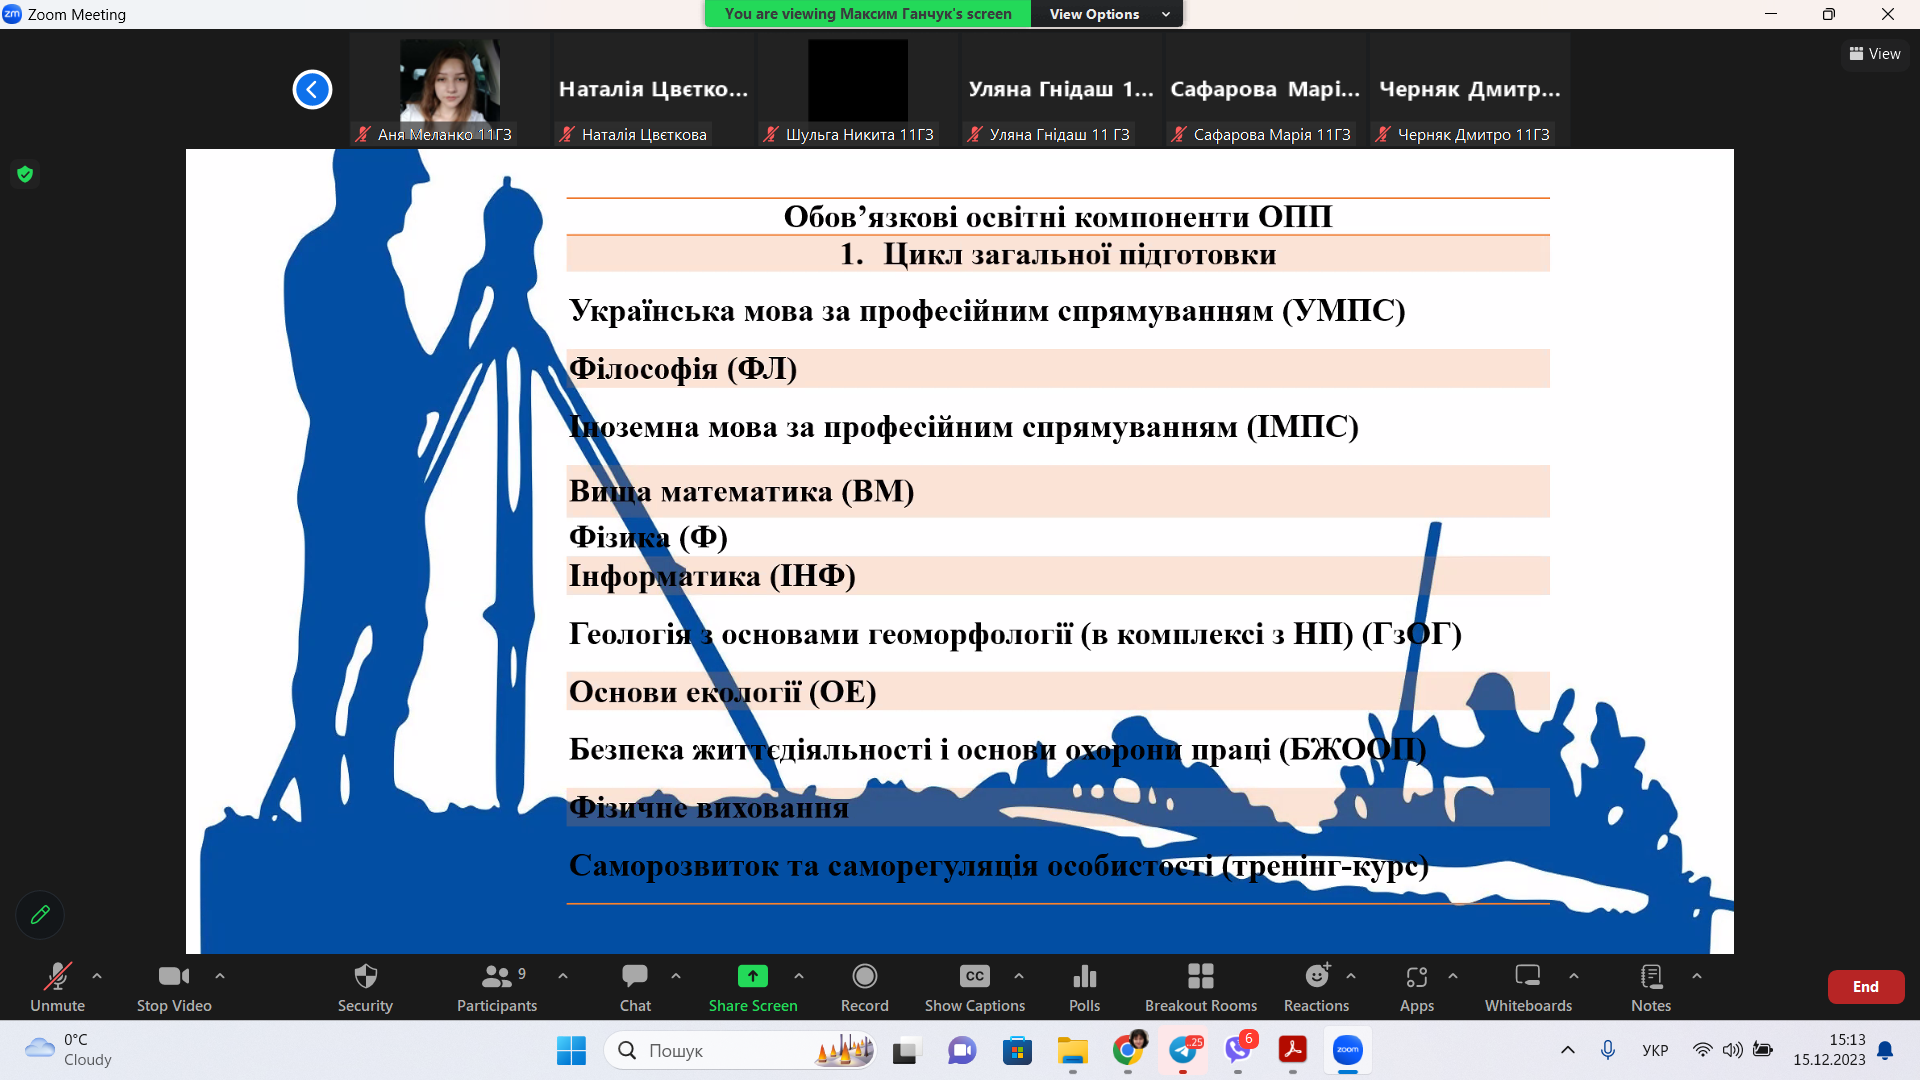Open the Security shield menu

click(x=365, y=986)
